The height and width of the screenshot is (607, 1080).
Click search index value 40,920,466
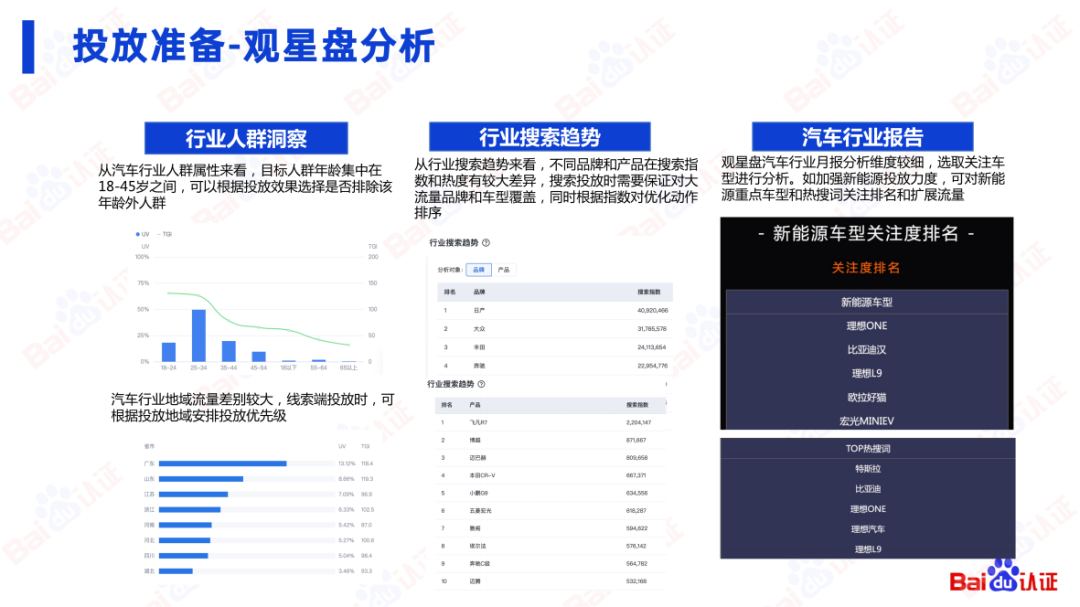[x=652, y=311]
